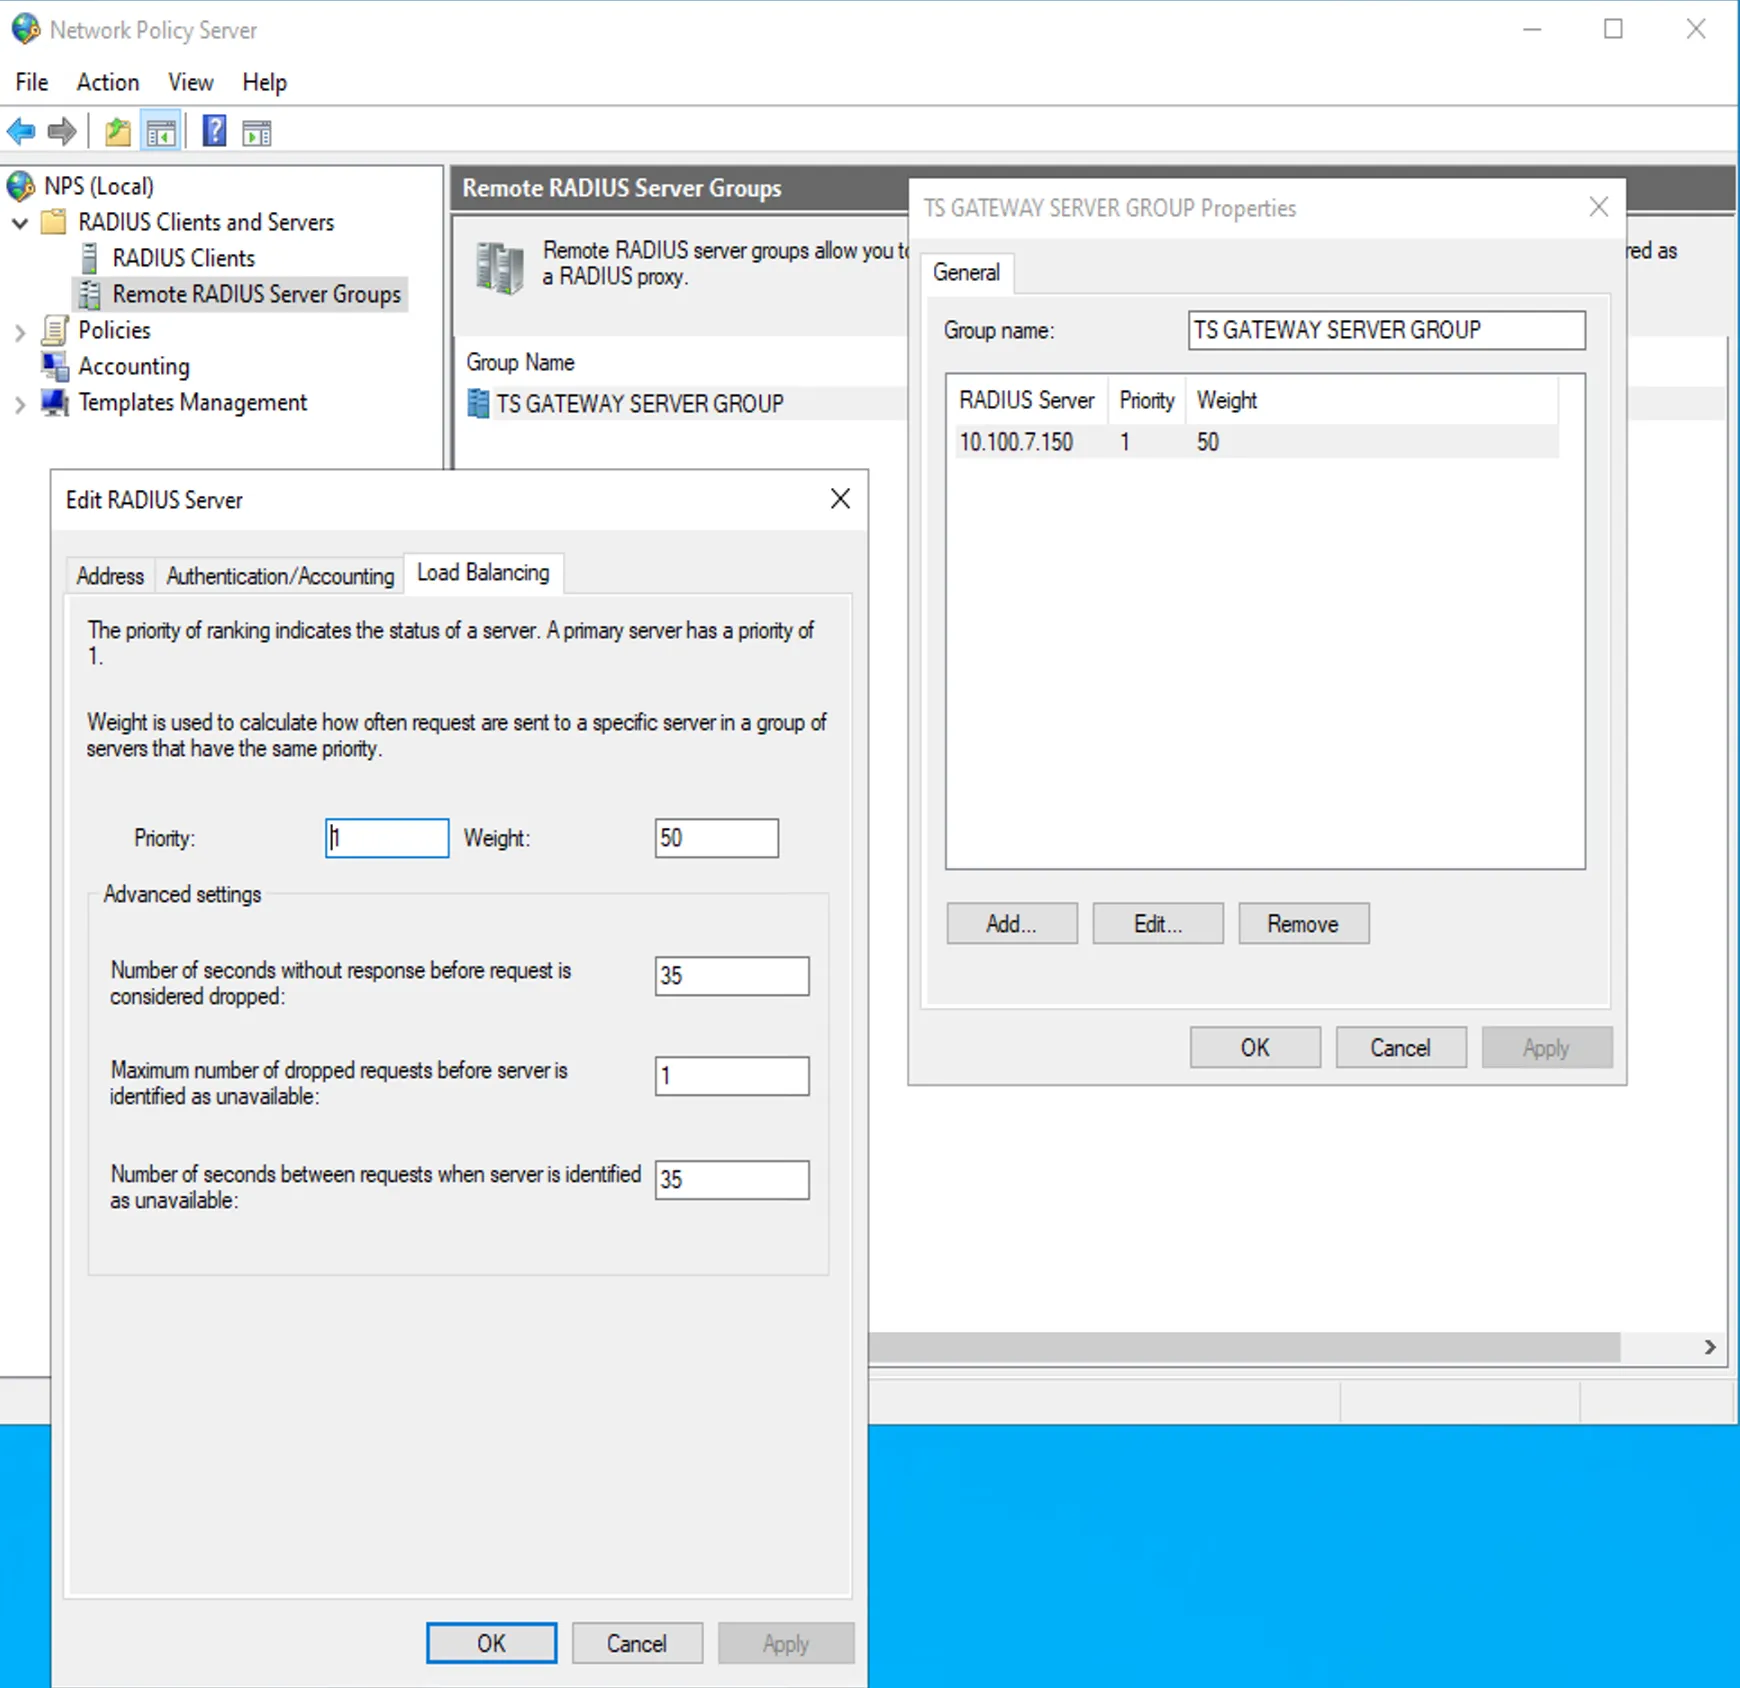The image size is (1740, 1688).
Task: Expand the Policies node
Action: tap(20, 330)
